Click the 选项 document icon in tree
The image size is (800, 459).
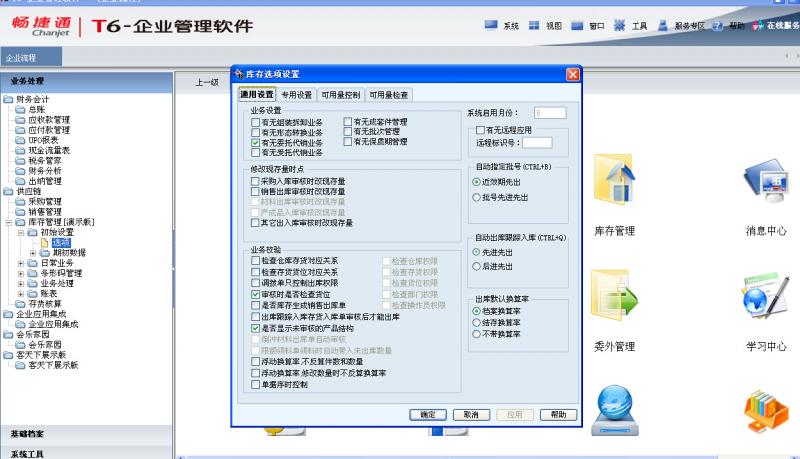point(44,243)
